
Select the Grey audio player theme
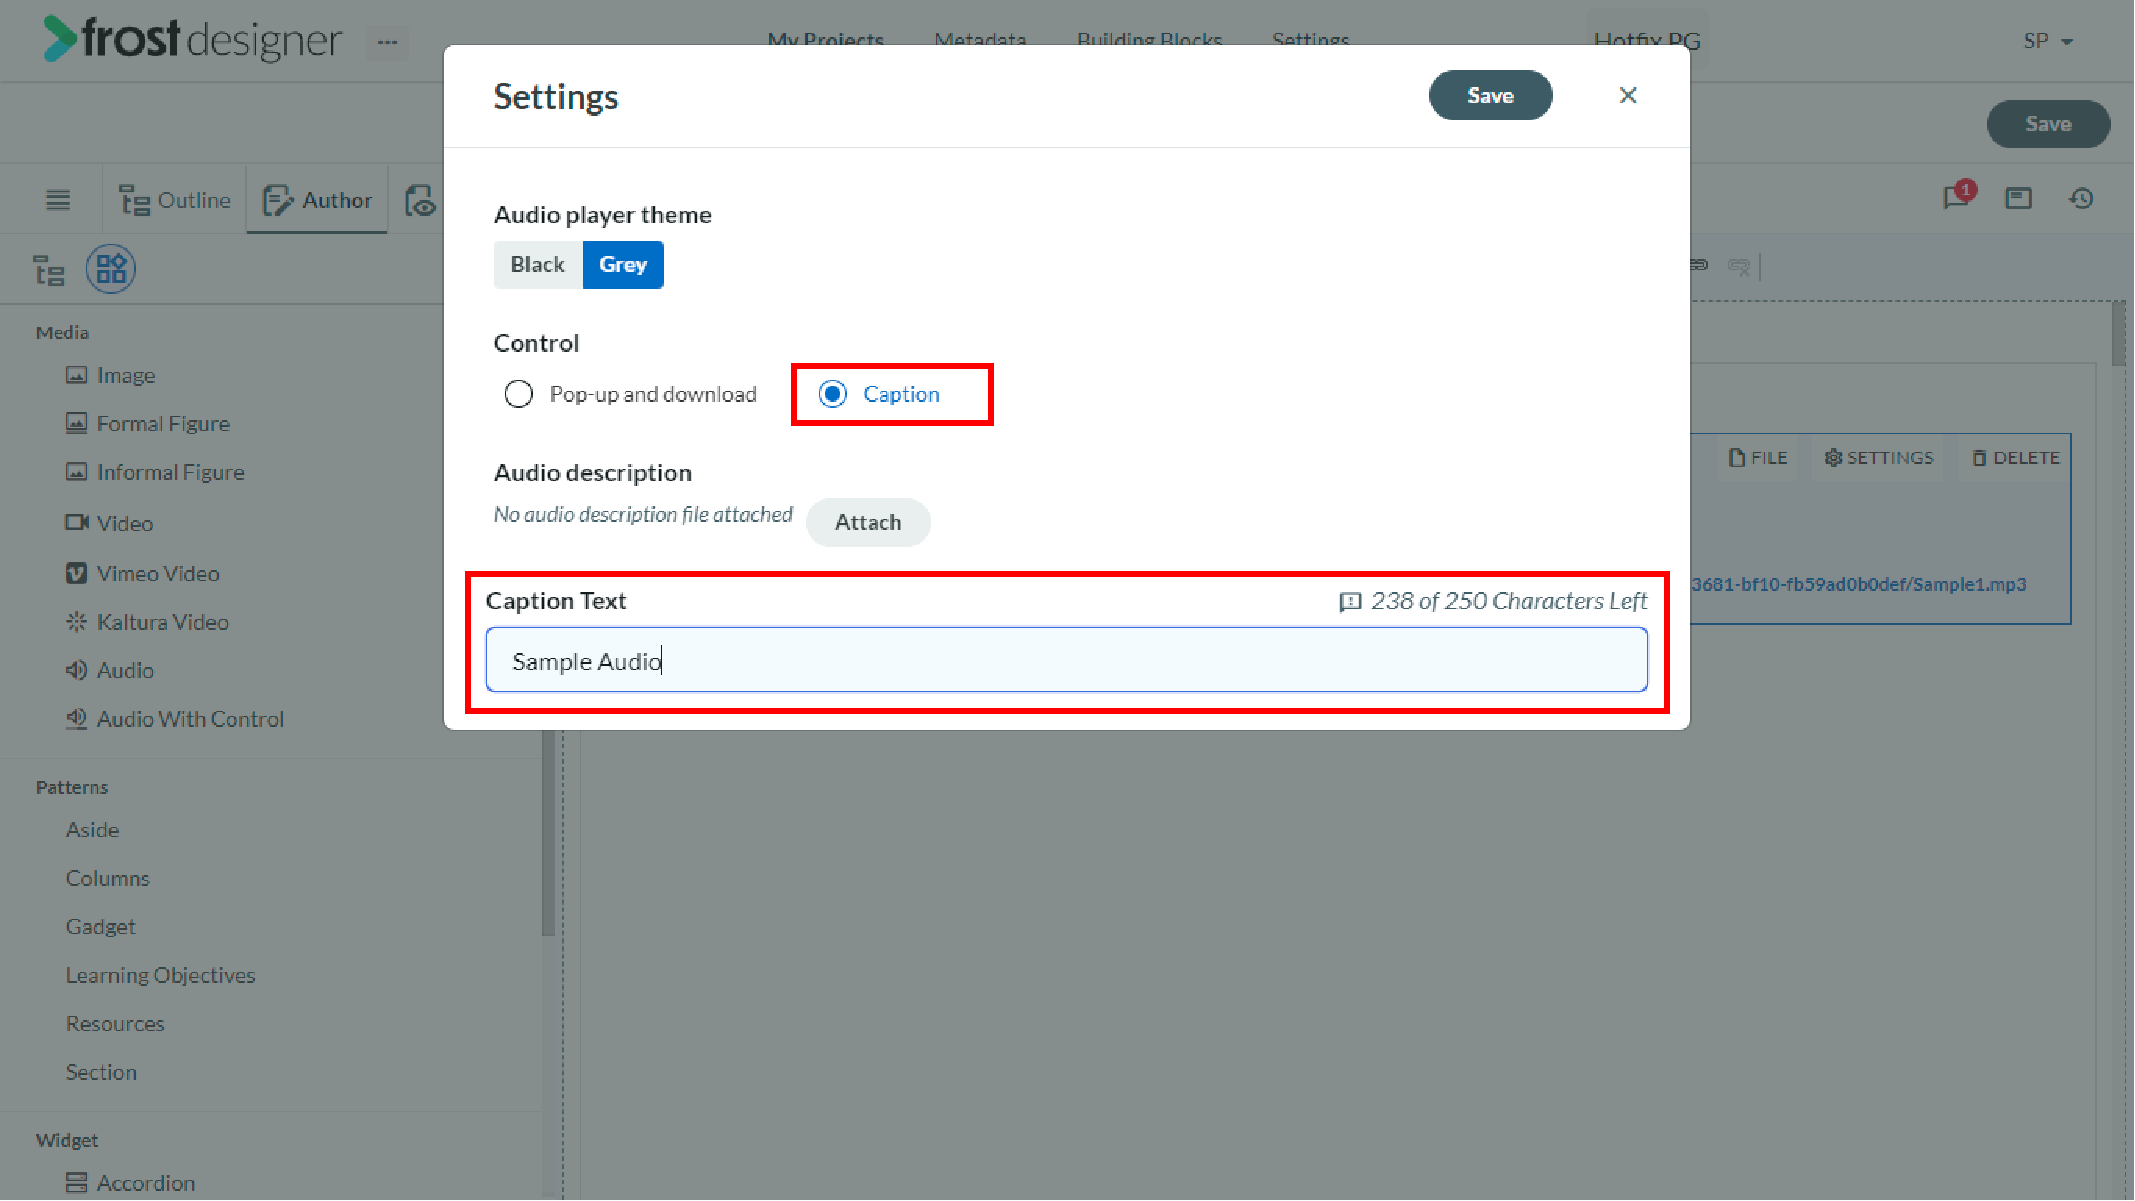(x=623, y=265)
